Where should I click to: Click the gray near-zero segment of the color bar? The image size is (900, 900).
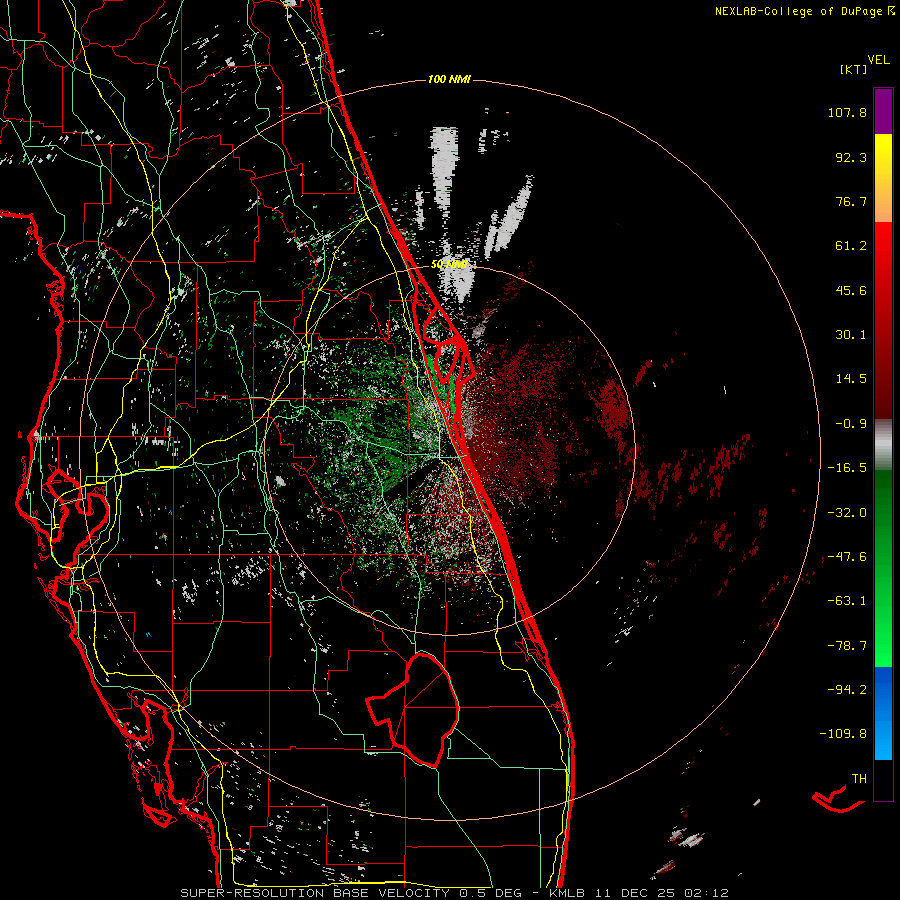coord(883,445)
